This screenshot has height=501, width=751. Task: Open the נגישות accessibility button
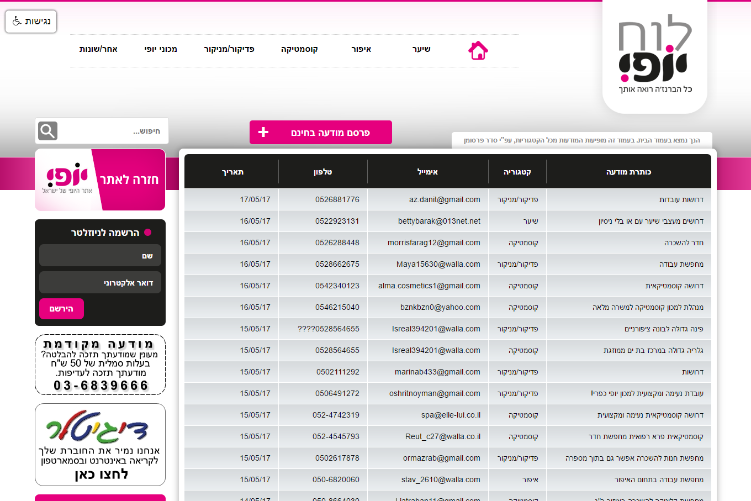[31, 21]
